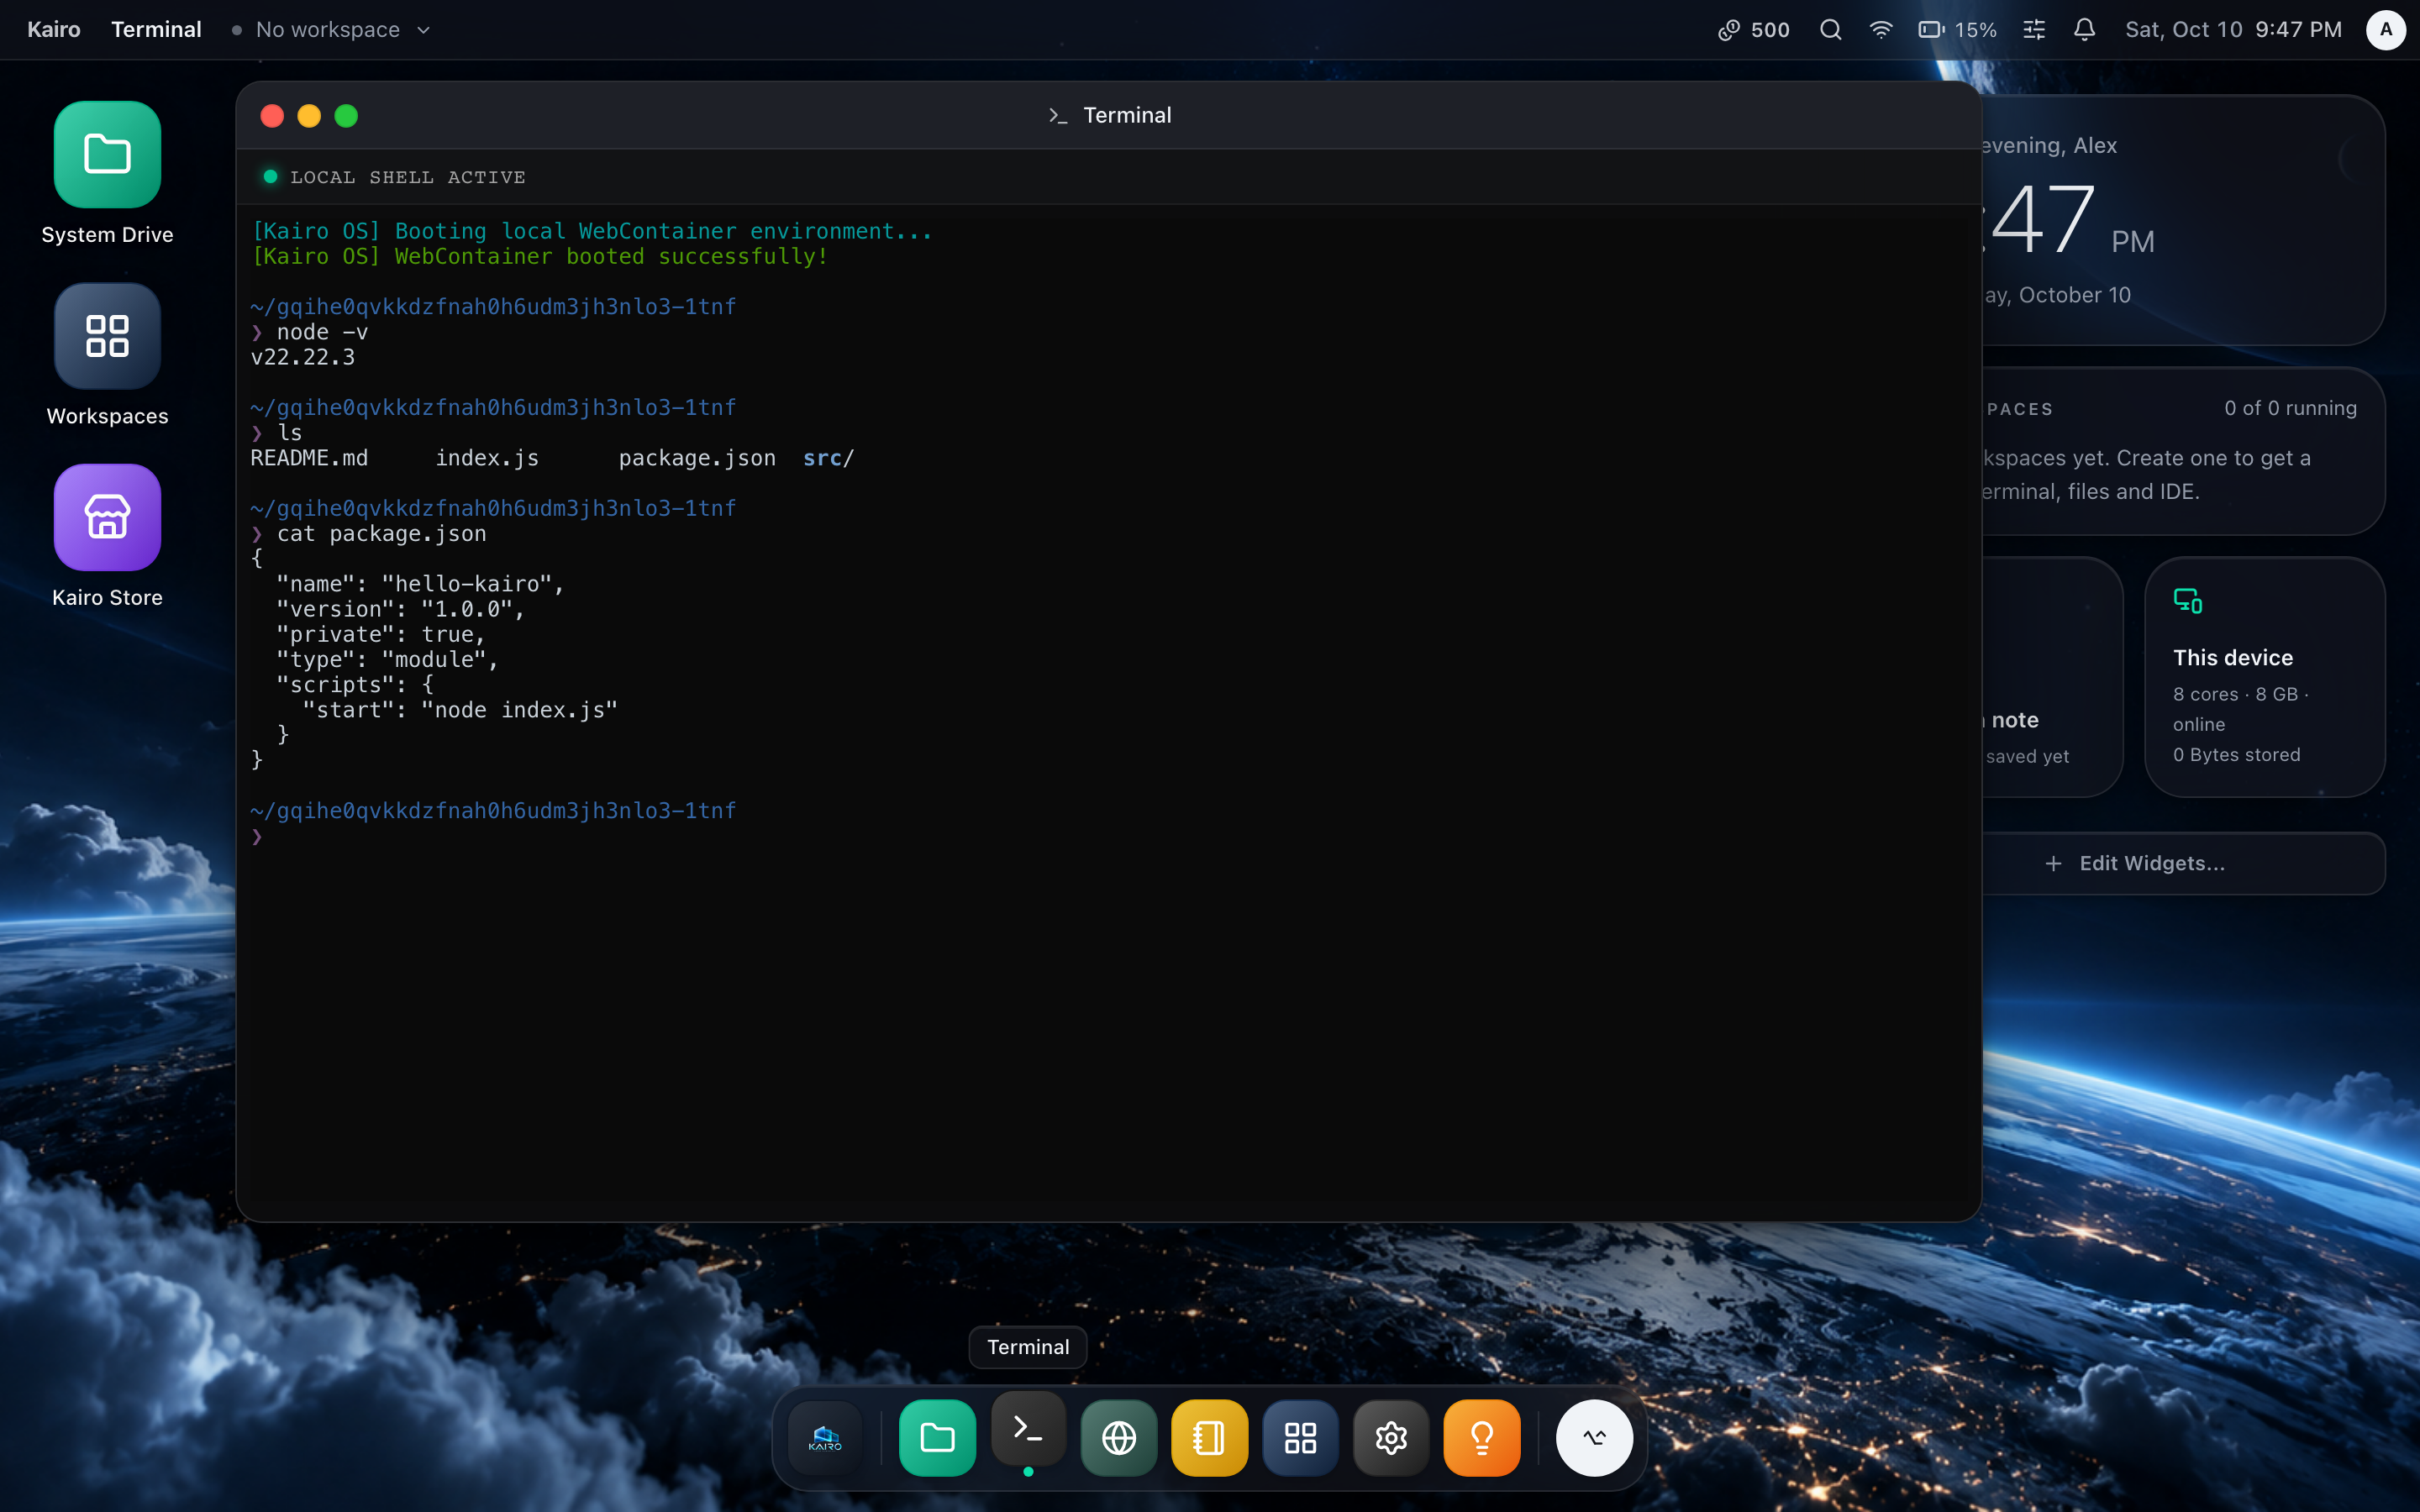The width and height of the screenshot is (2420, 1512).
Task: Expand the No workspace dropdown
Action: click(331, 29)
